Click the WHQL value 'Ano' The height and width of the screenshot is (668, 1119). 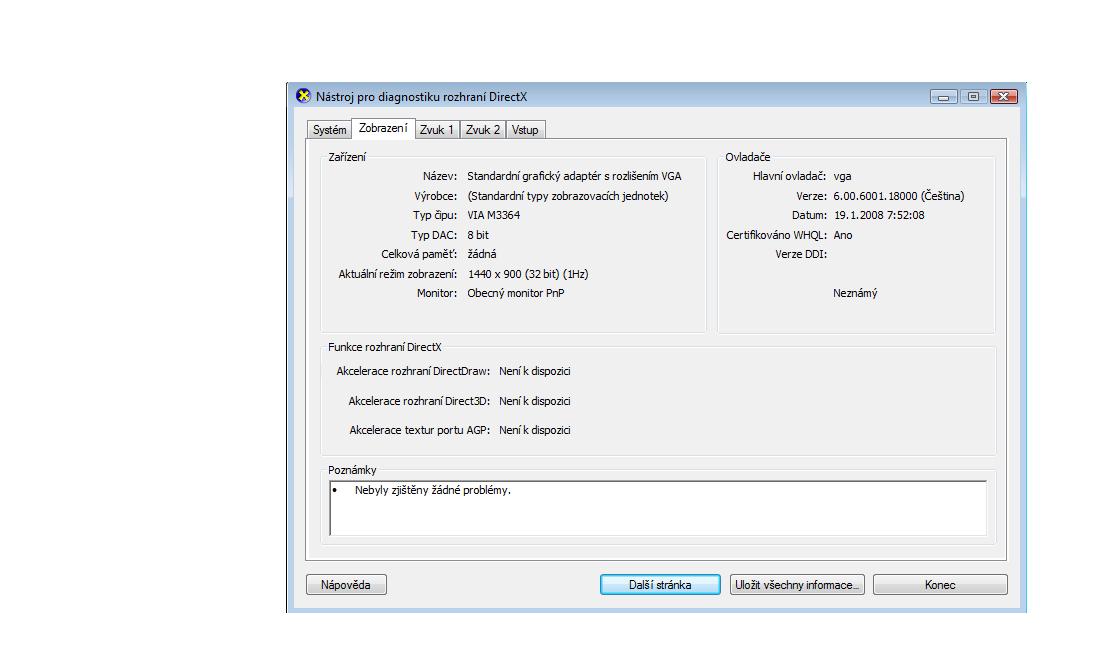click(x=842, y=235)
